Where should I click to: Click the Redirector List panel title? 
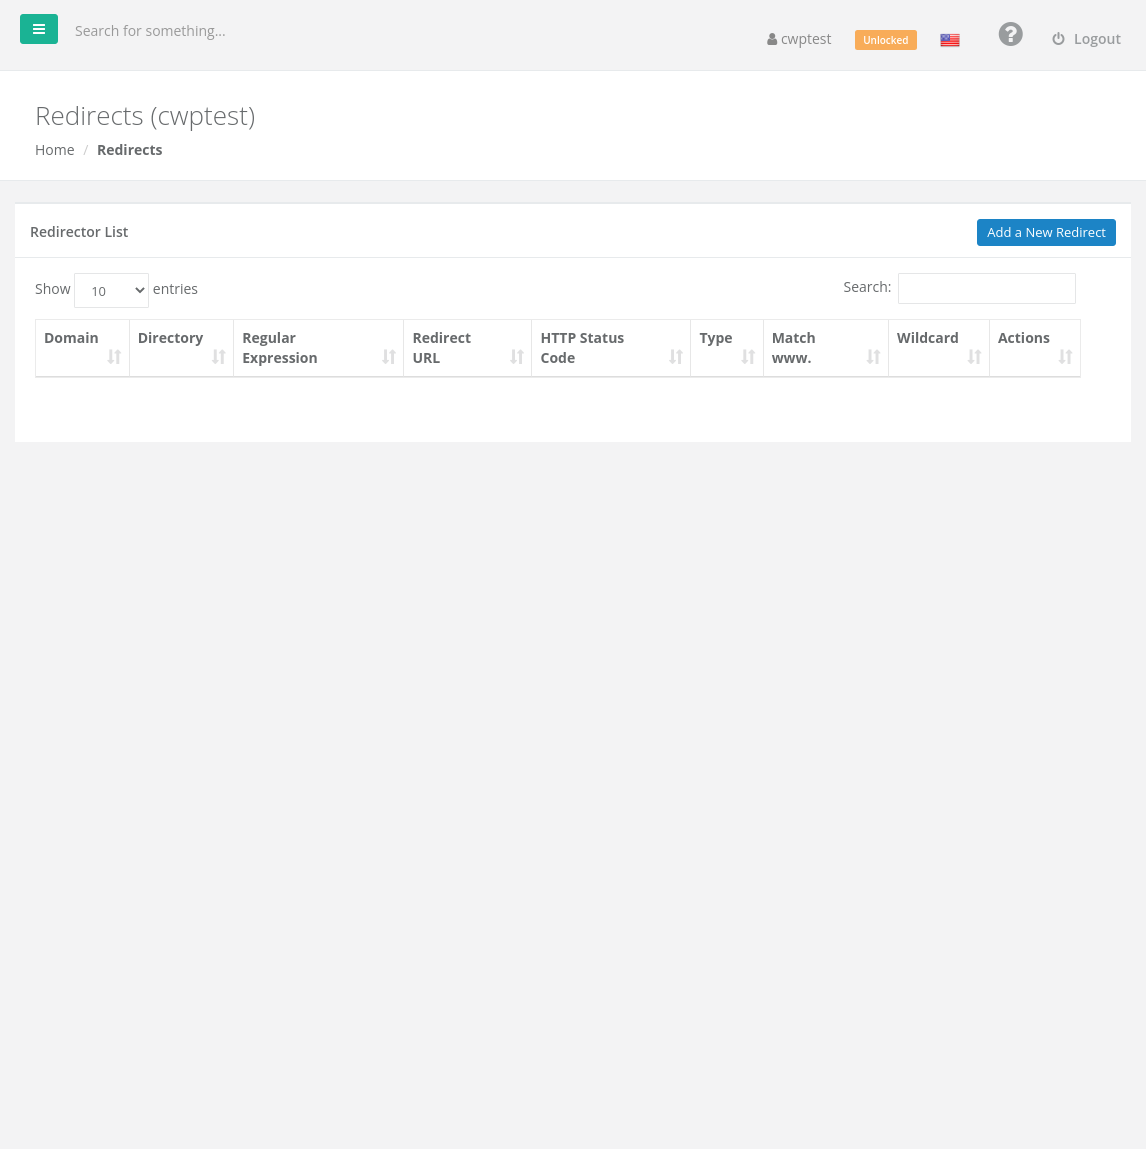(x=79, y=232)
